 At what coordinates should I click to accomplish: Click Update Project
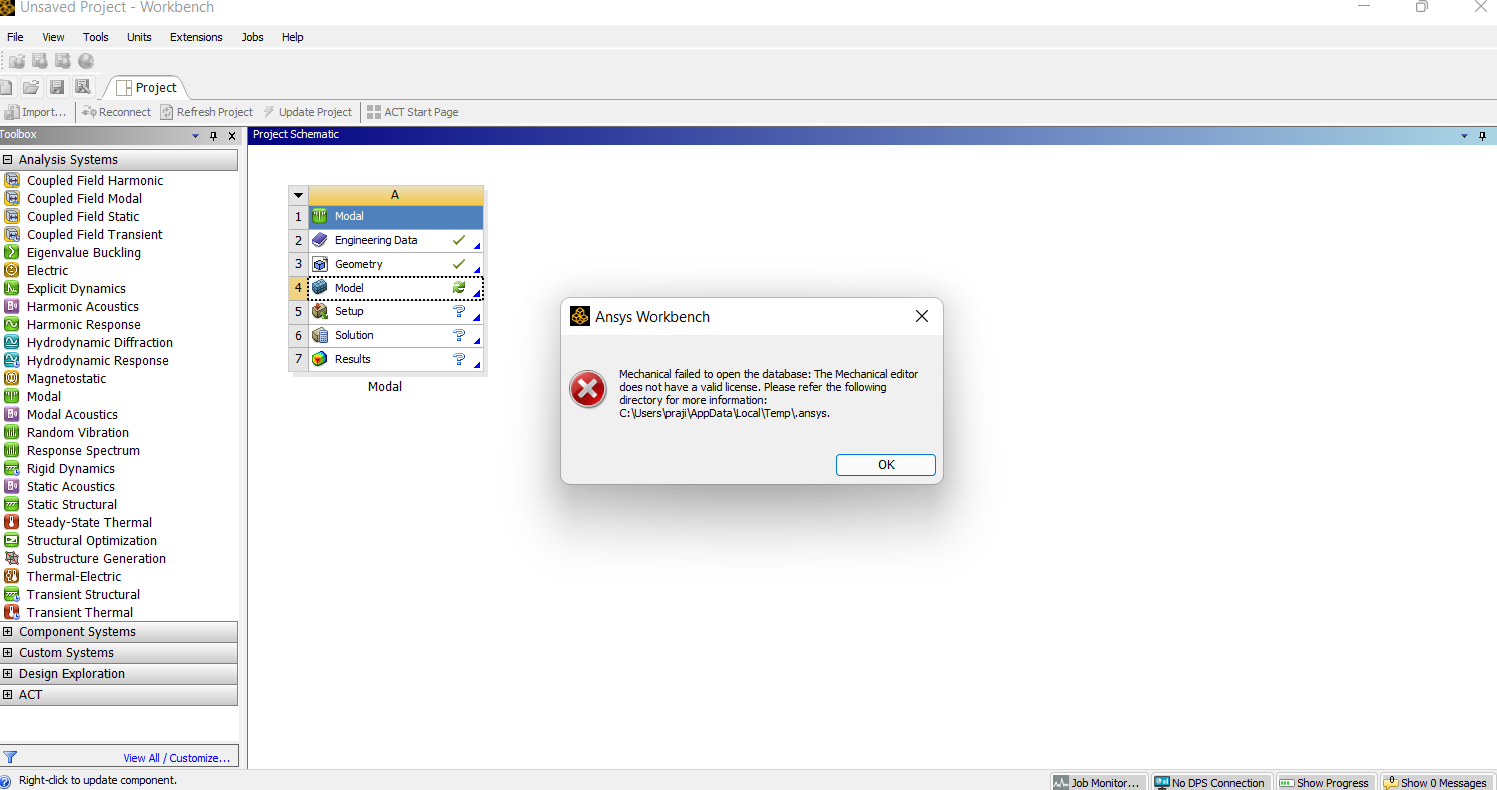[x=307, y=112]
